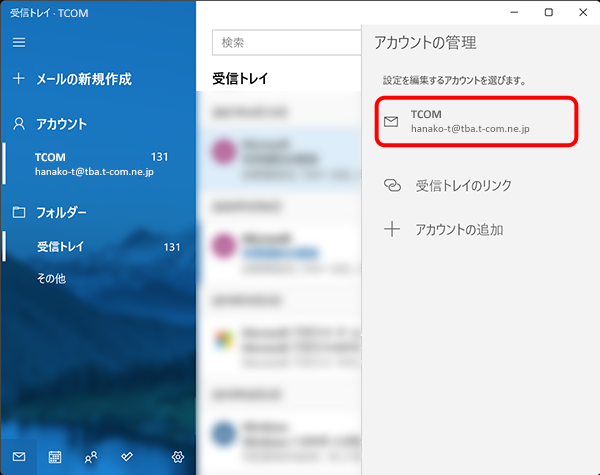The image size is (600, 475).
Task: Click アカウントの追加 to add account
Action: [459, 230]
